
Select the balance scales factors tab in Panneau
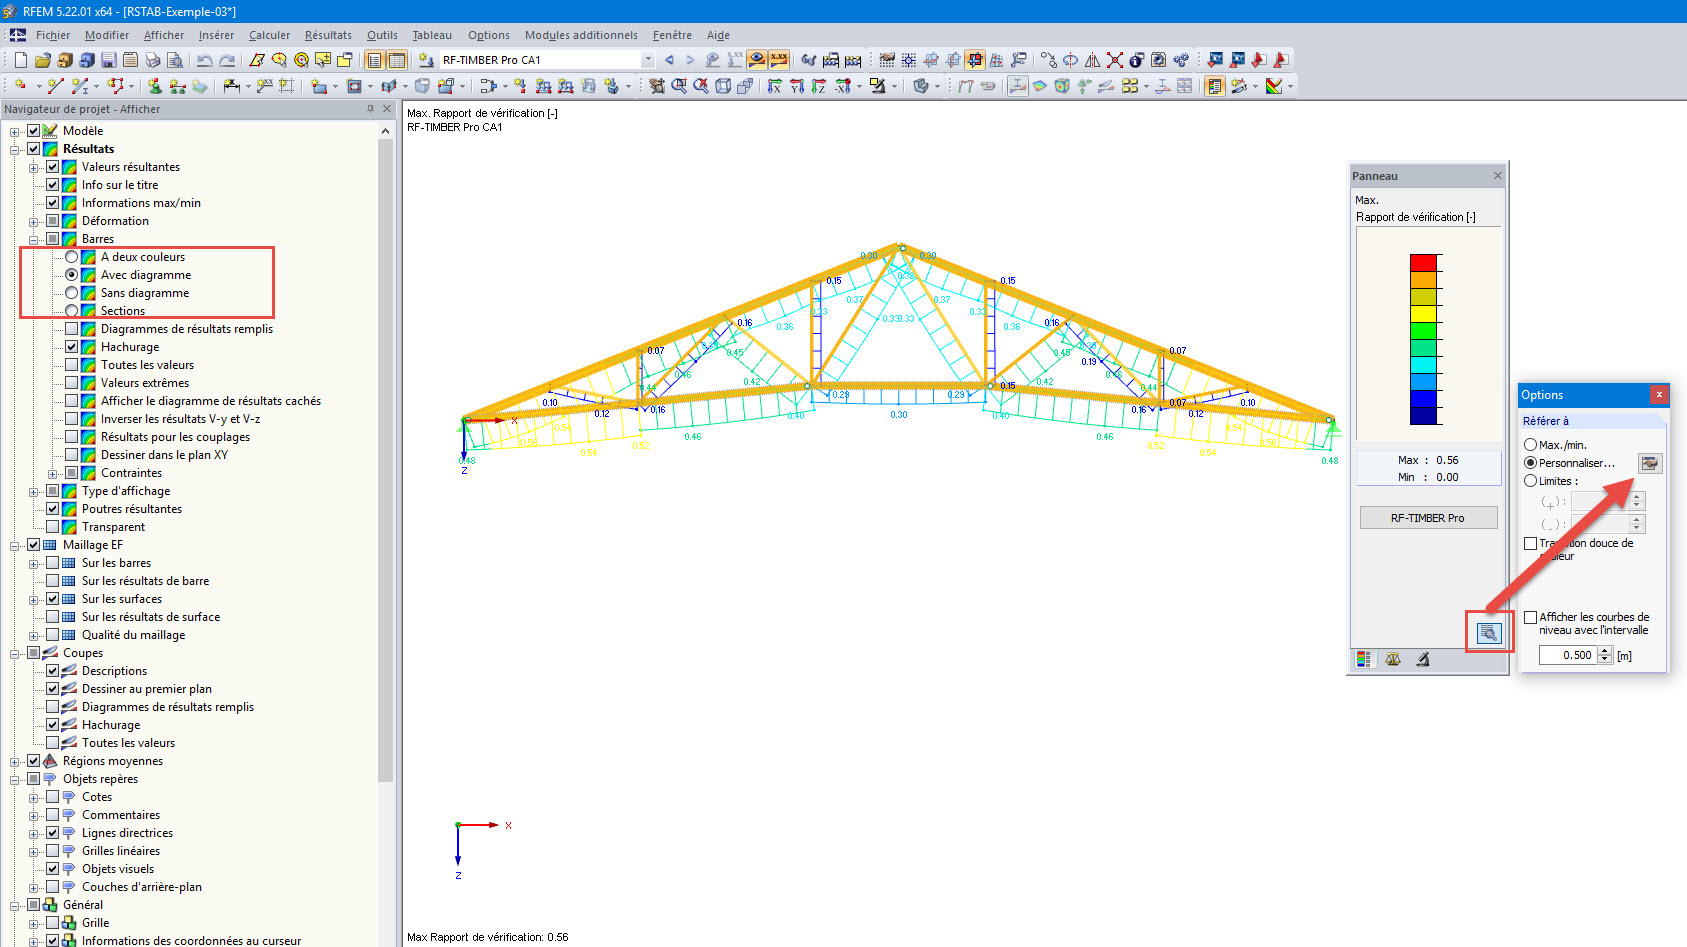[x=1393, y=659]
